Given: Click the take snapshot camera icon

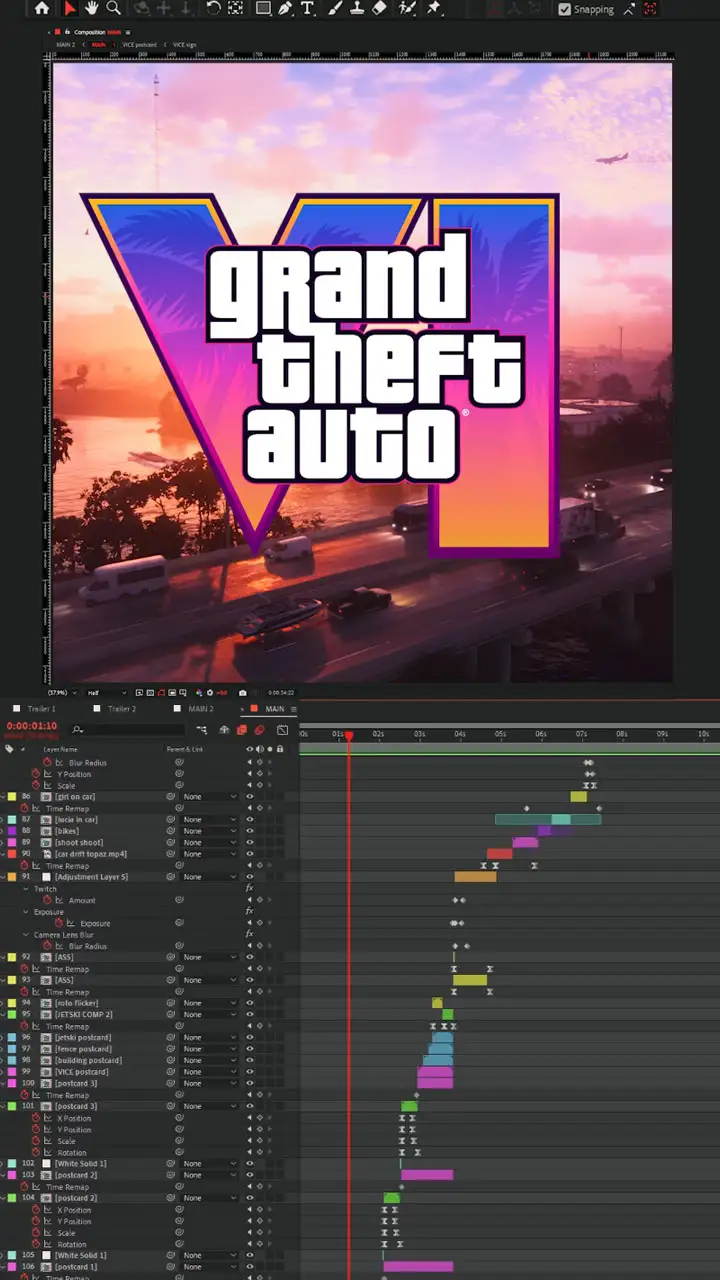Looking at the screenshot, I should tap(242, 692).
